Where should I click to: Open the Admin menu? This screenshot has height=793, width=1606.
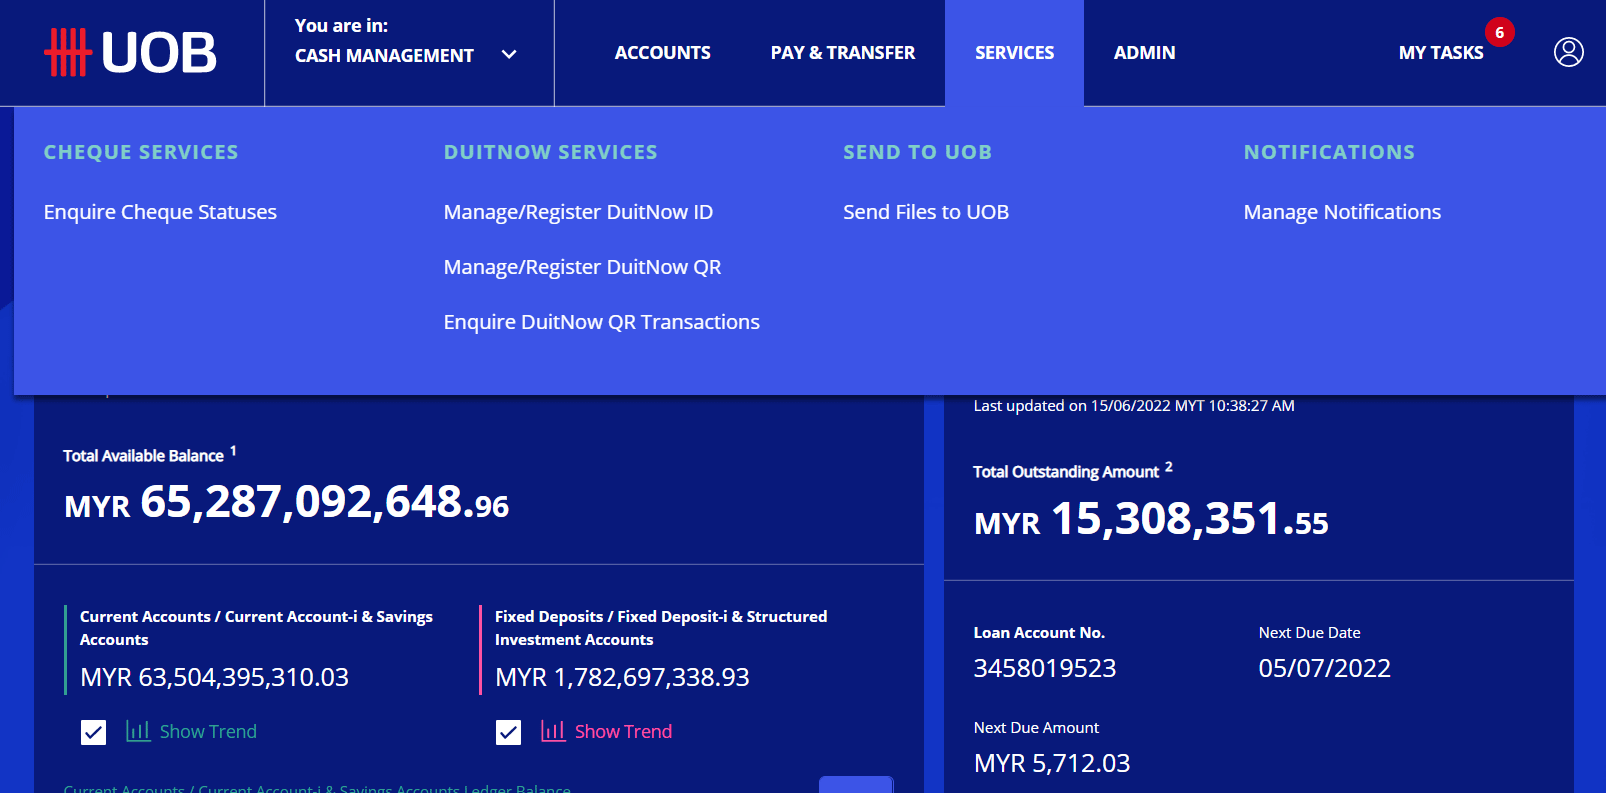pyautogui.click(x=1144, y=53)
